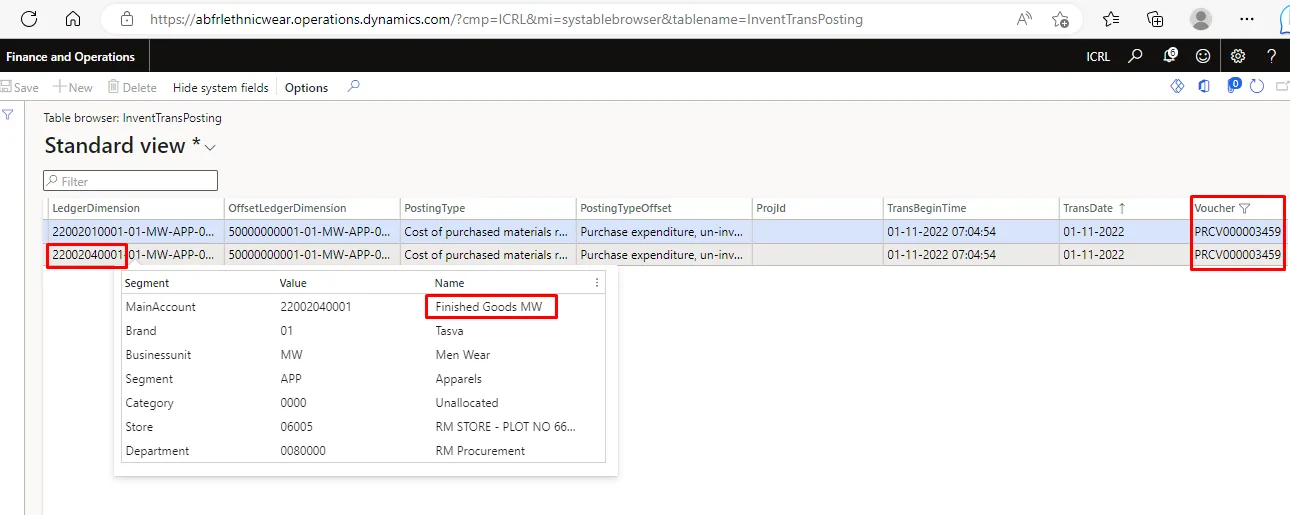
Task: Click Segment column header in popup
Action: (x=147, y=283)
